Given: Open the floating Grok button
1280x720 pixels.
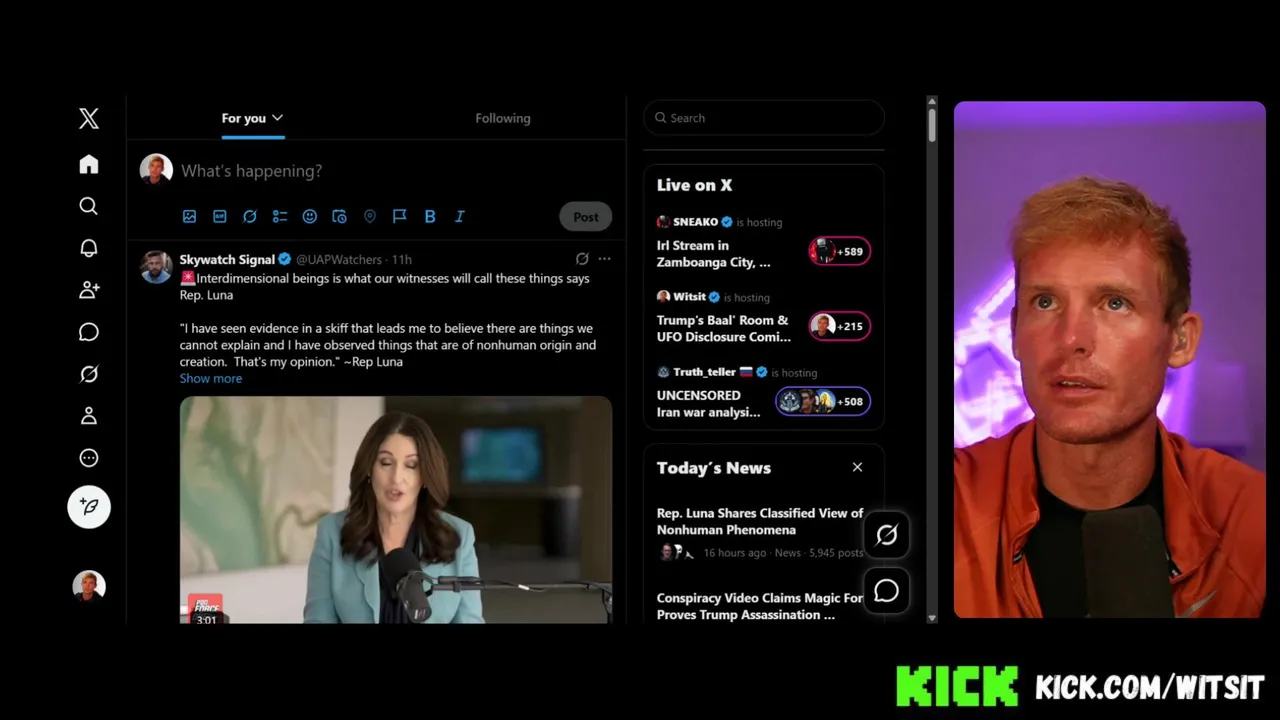Looking at the screenshot, I should (887, 535).
